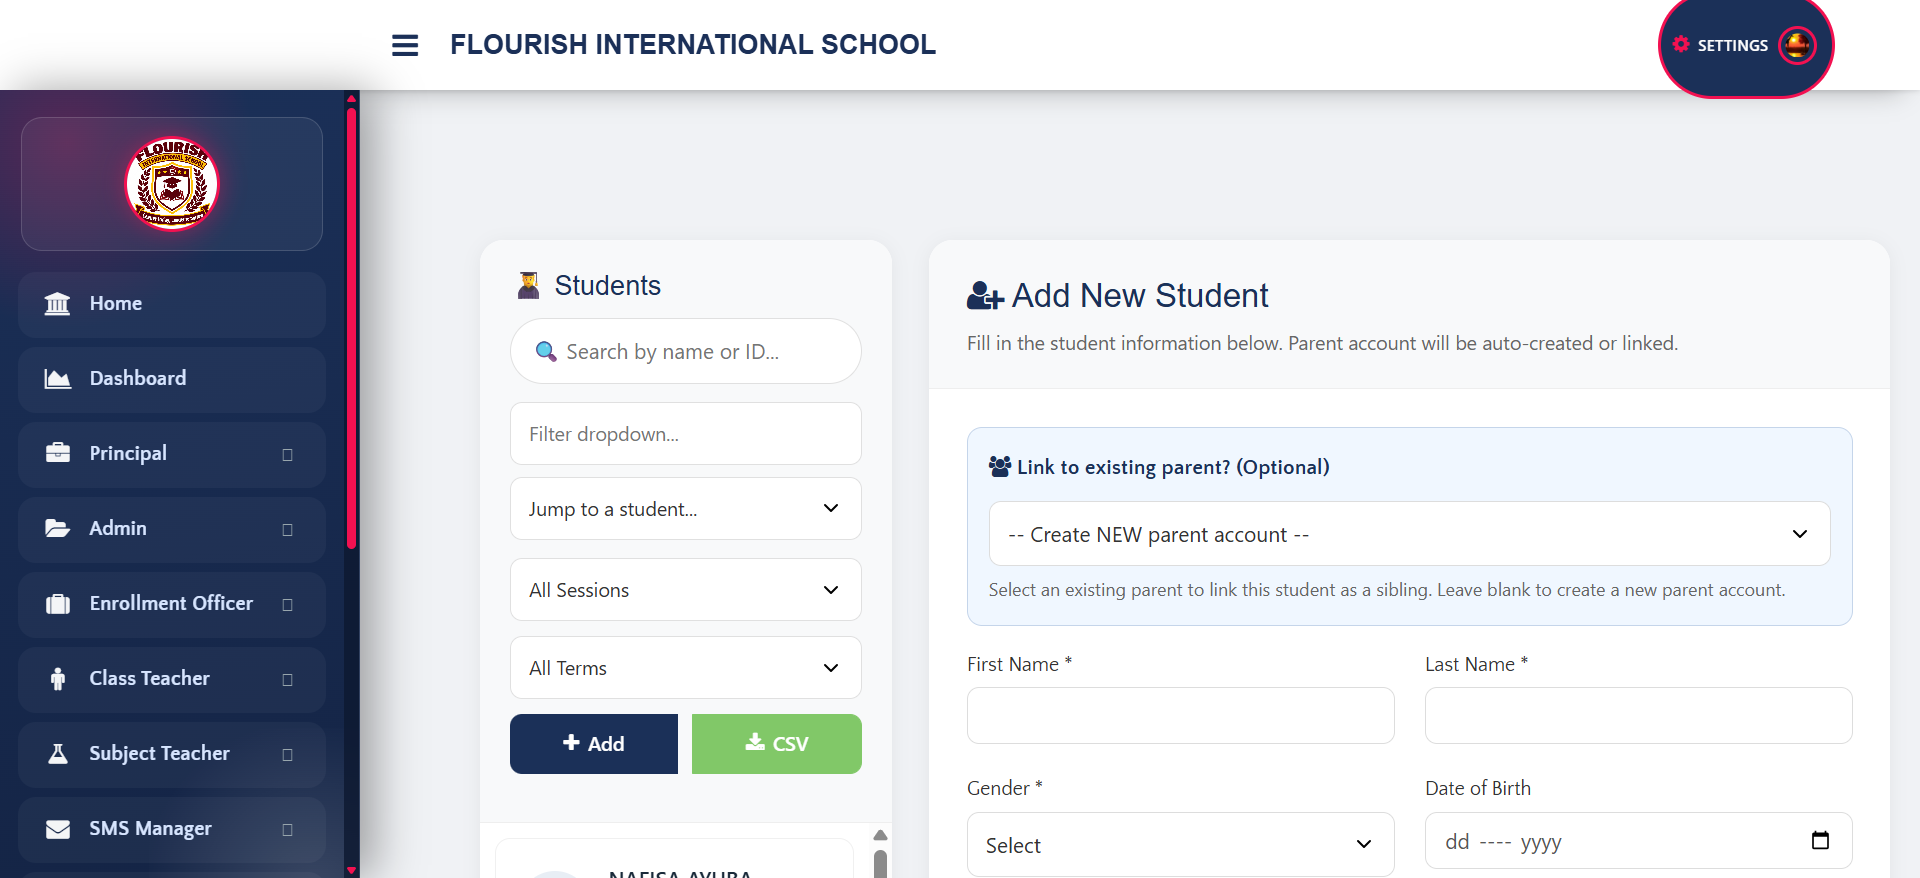The width and height of the screenshot is (1920, 878).
Task: Click the sidebar scroll down arrow
Action: pos(351,871)
